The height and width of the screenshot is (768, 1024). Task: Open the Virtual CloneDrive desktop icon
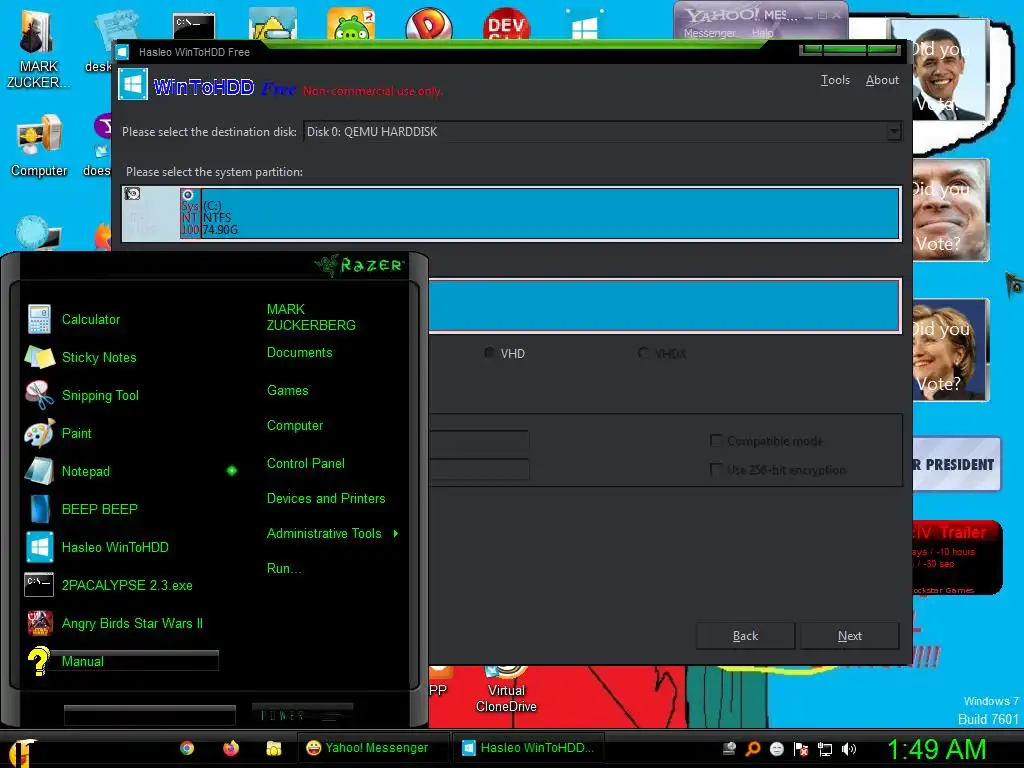pos(506,690)
